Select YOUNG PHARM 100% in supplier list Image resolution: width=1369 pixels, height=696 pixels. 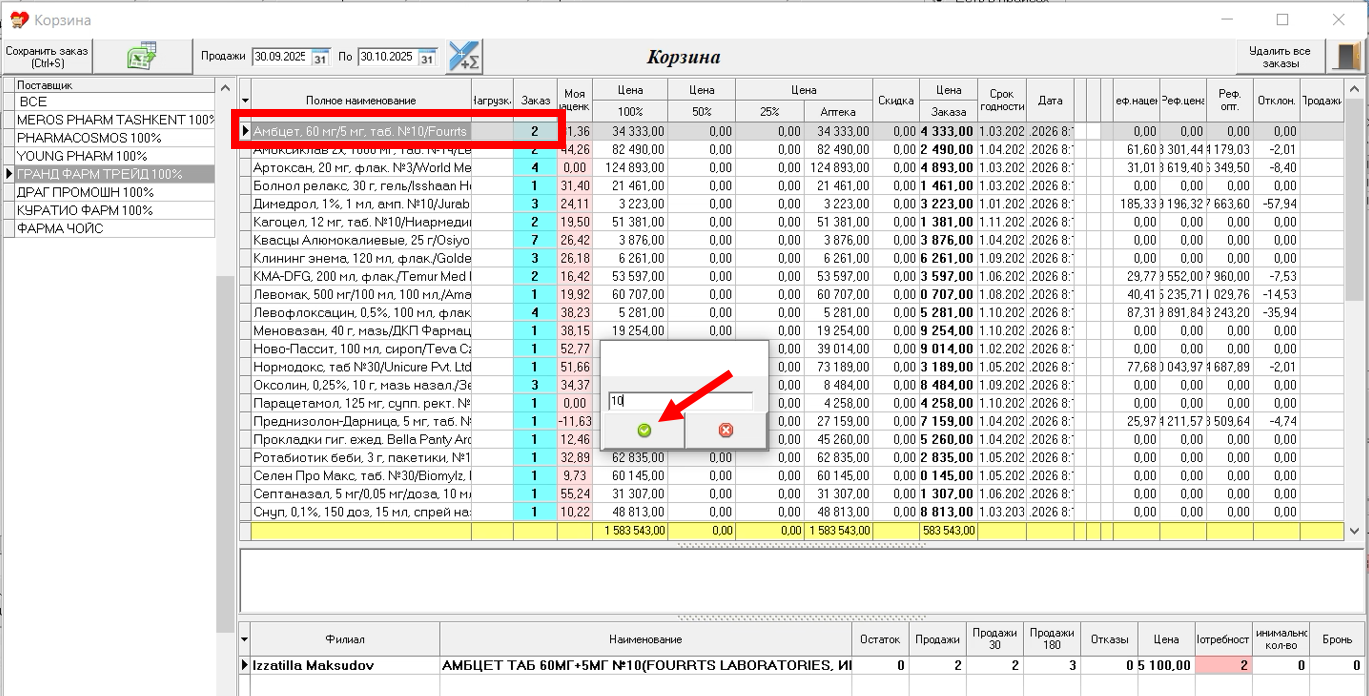[x=82, y=156]
